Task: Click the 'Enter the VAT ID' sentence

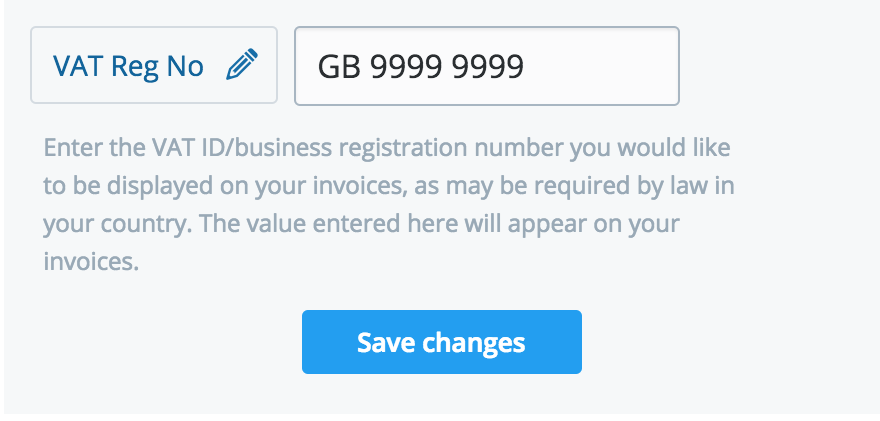Action: (386, 149)
